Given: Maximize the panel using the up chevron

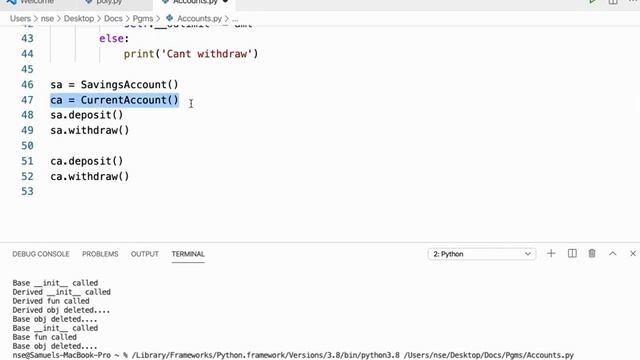Looking at the screenshot, I should [613, 253].
